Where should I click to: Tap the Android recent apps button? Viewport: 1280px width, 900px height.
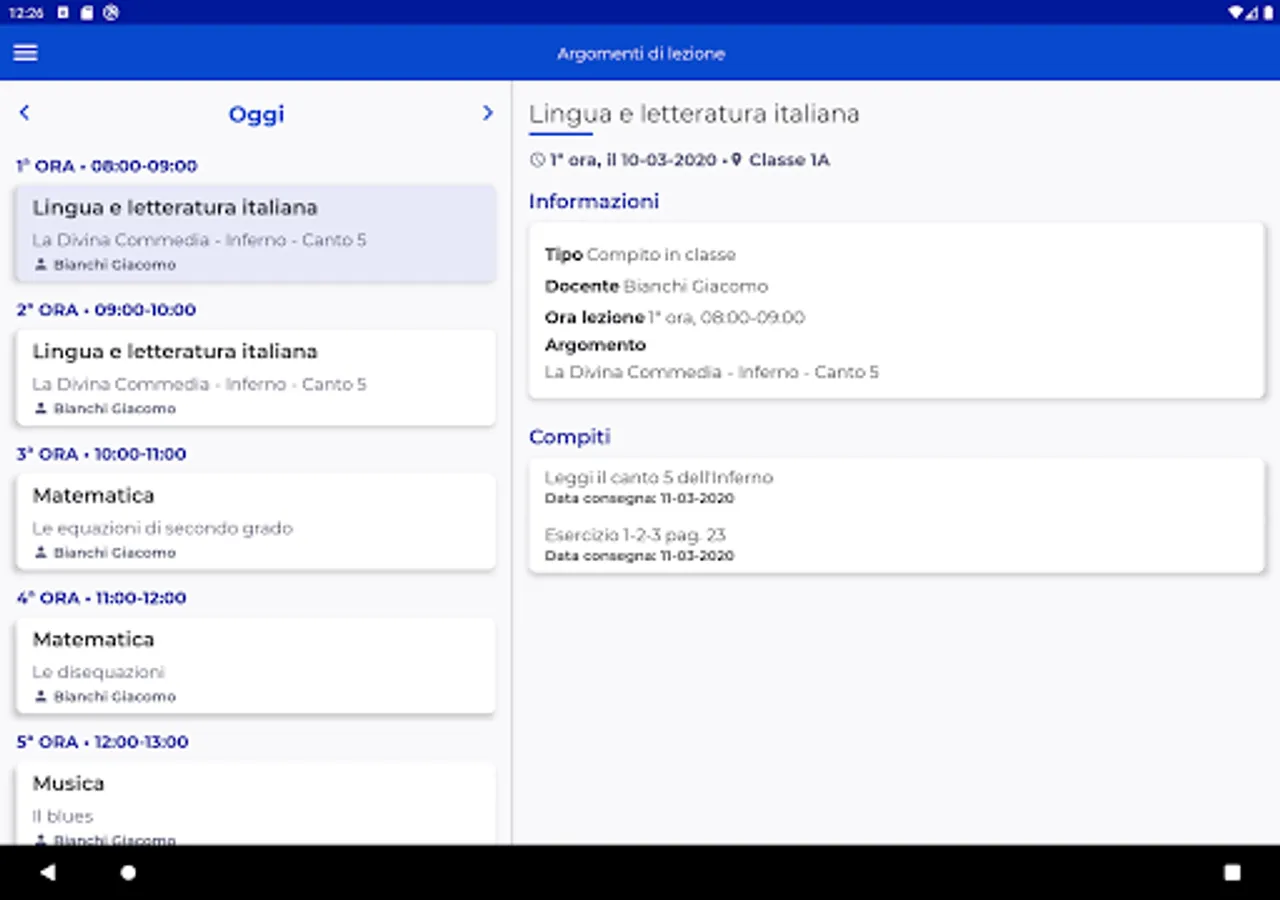[x=1232, y=872]
